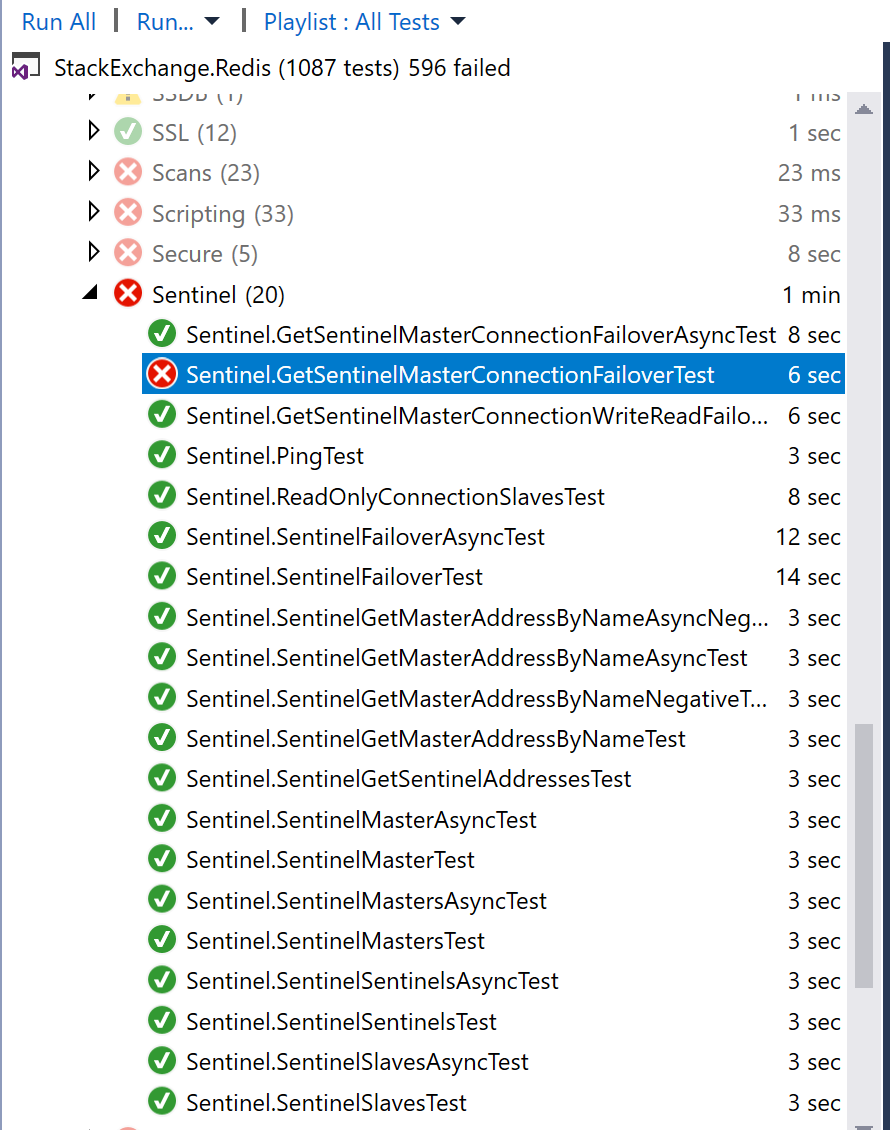
Task: Click passed icon of Sentinel.SentinelFailoverTest
Action: (x=161, y=576)
